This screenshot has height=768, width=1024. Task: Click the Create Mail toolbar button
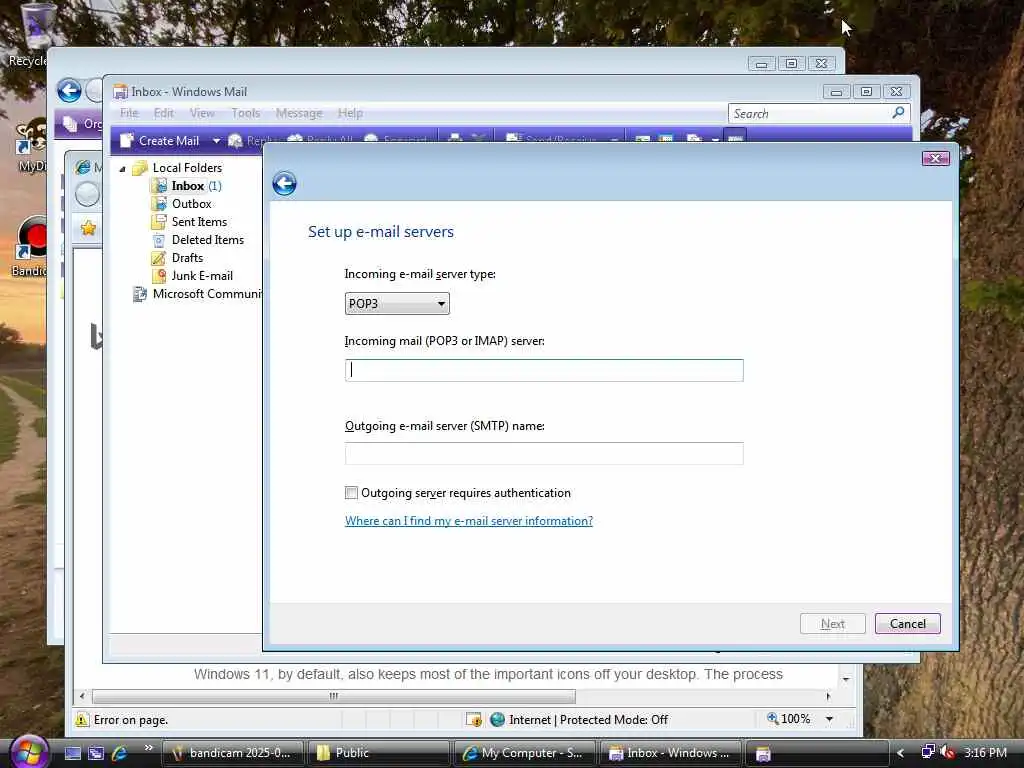(x=161, y=140)
